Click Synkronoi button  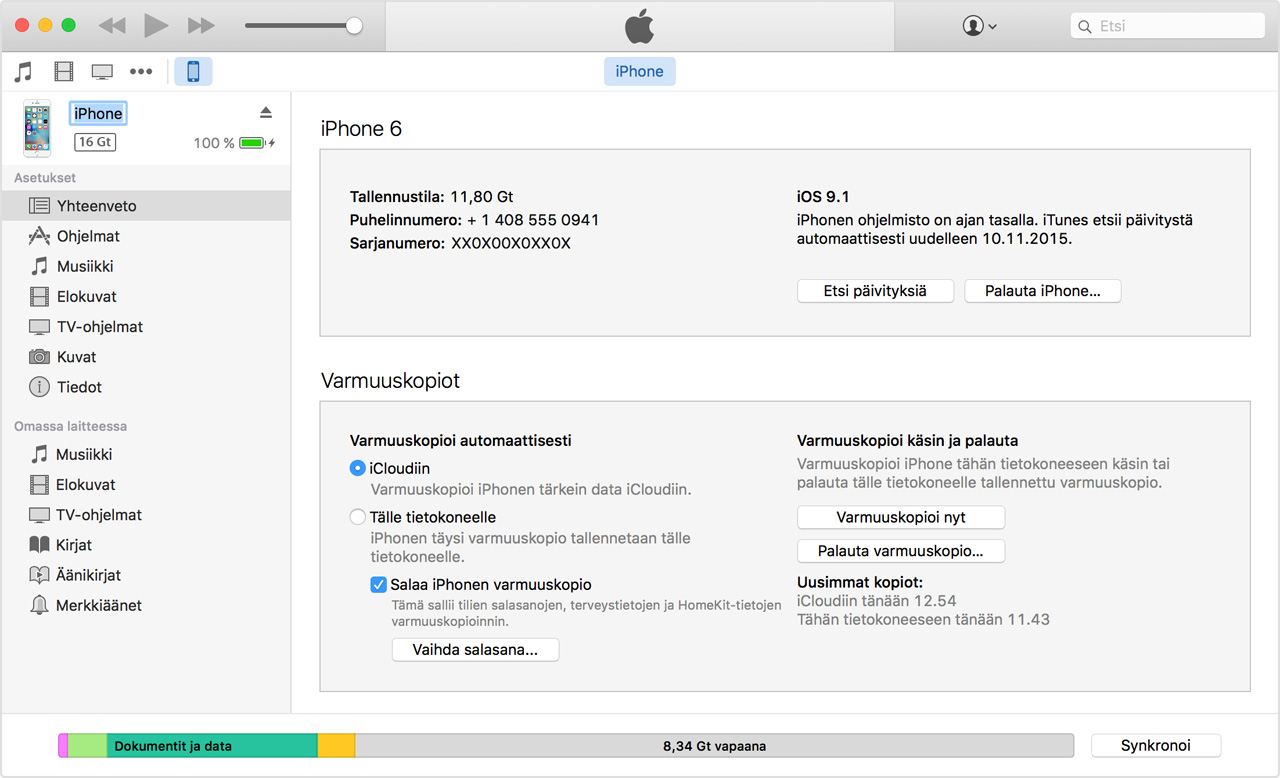[x=1156, y=746]
